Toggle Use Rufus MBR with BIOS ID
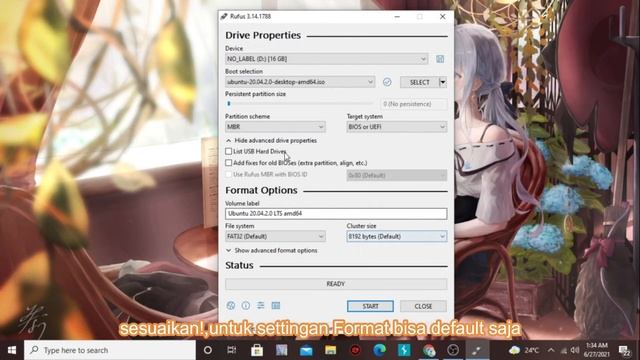The width and height of the screenshot is (640, 360). point(229,174)
